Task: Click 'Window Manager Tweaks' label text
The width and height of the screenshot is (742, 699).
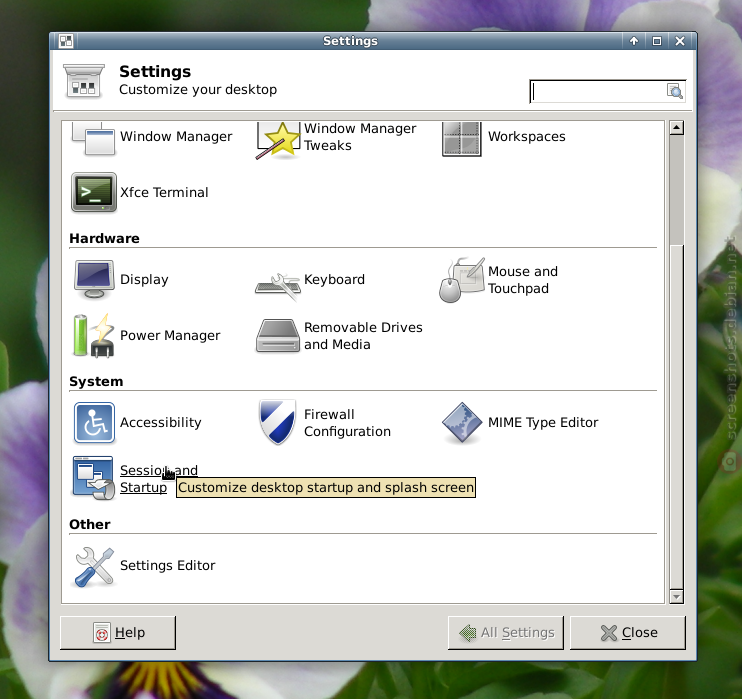Action: point(360,137)
